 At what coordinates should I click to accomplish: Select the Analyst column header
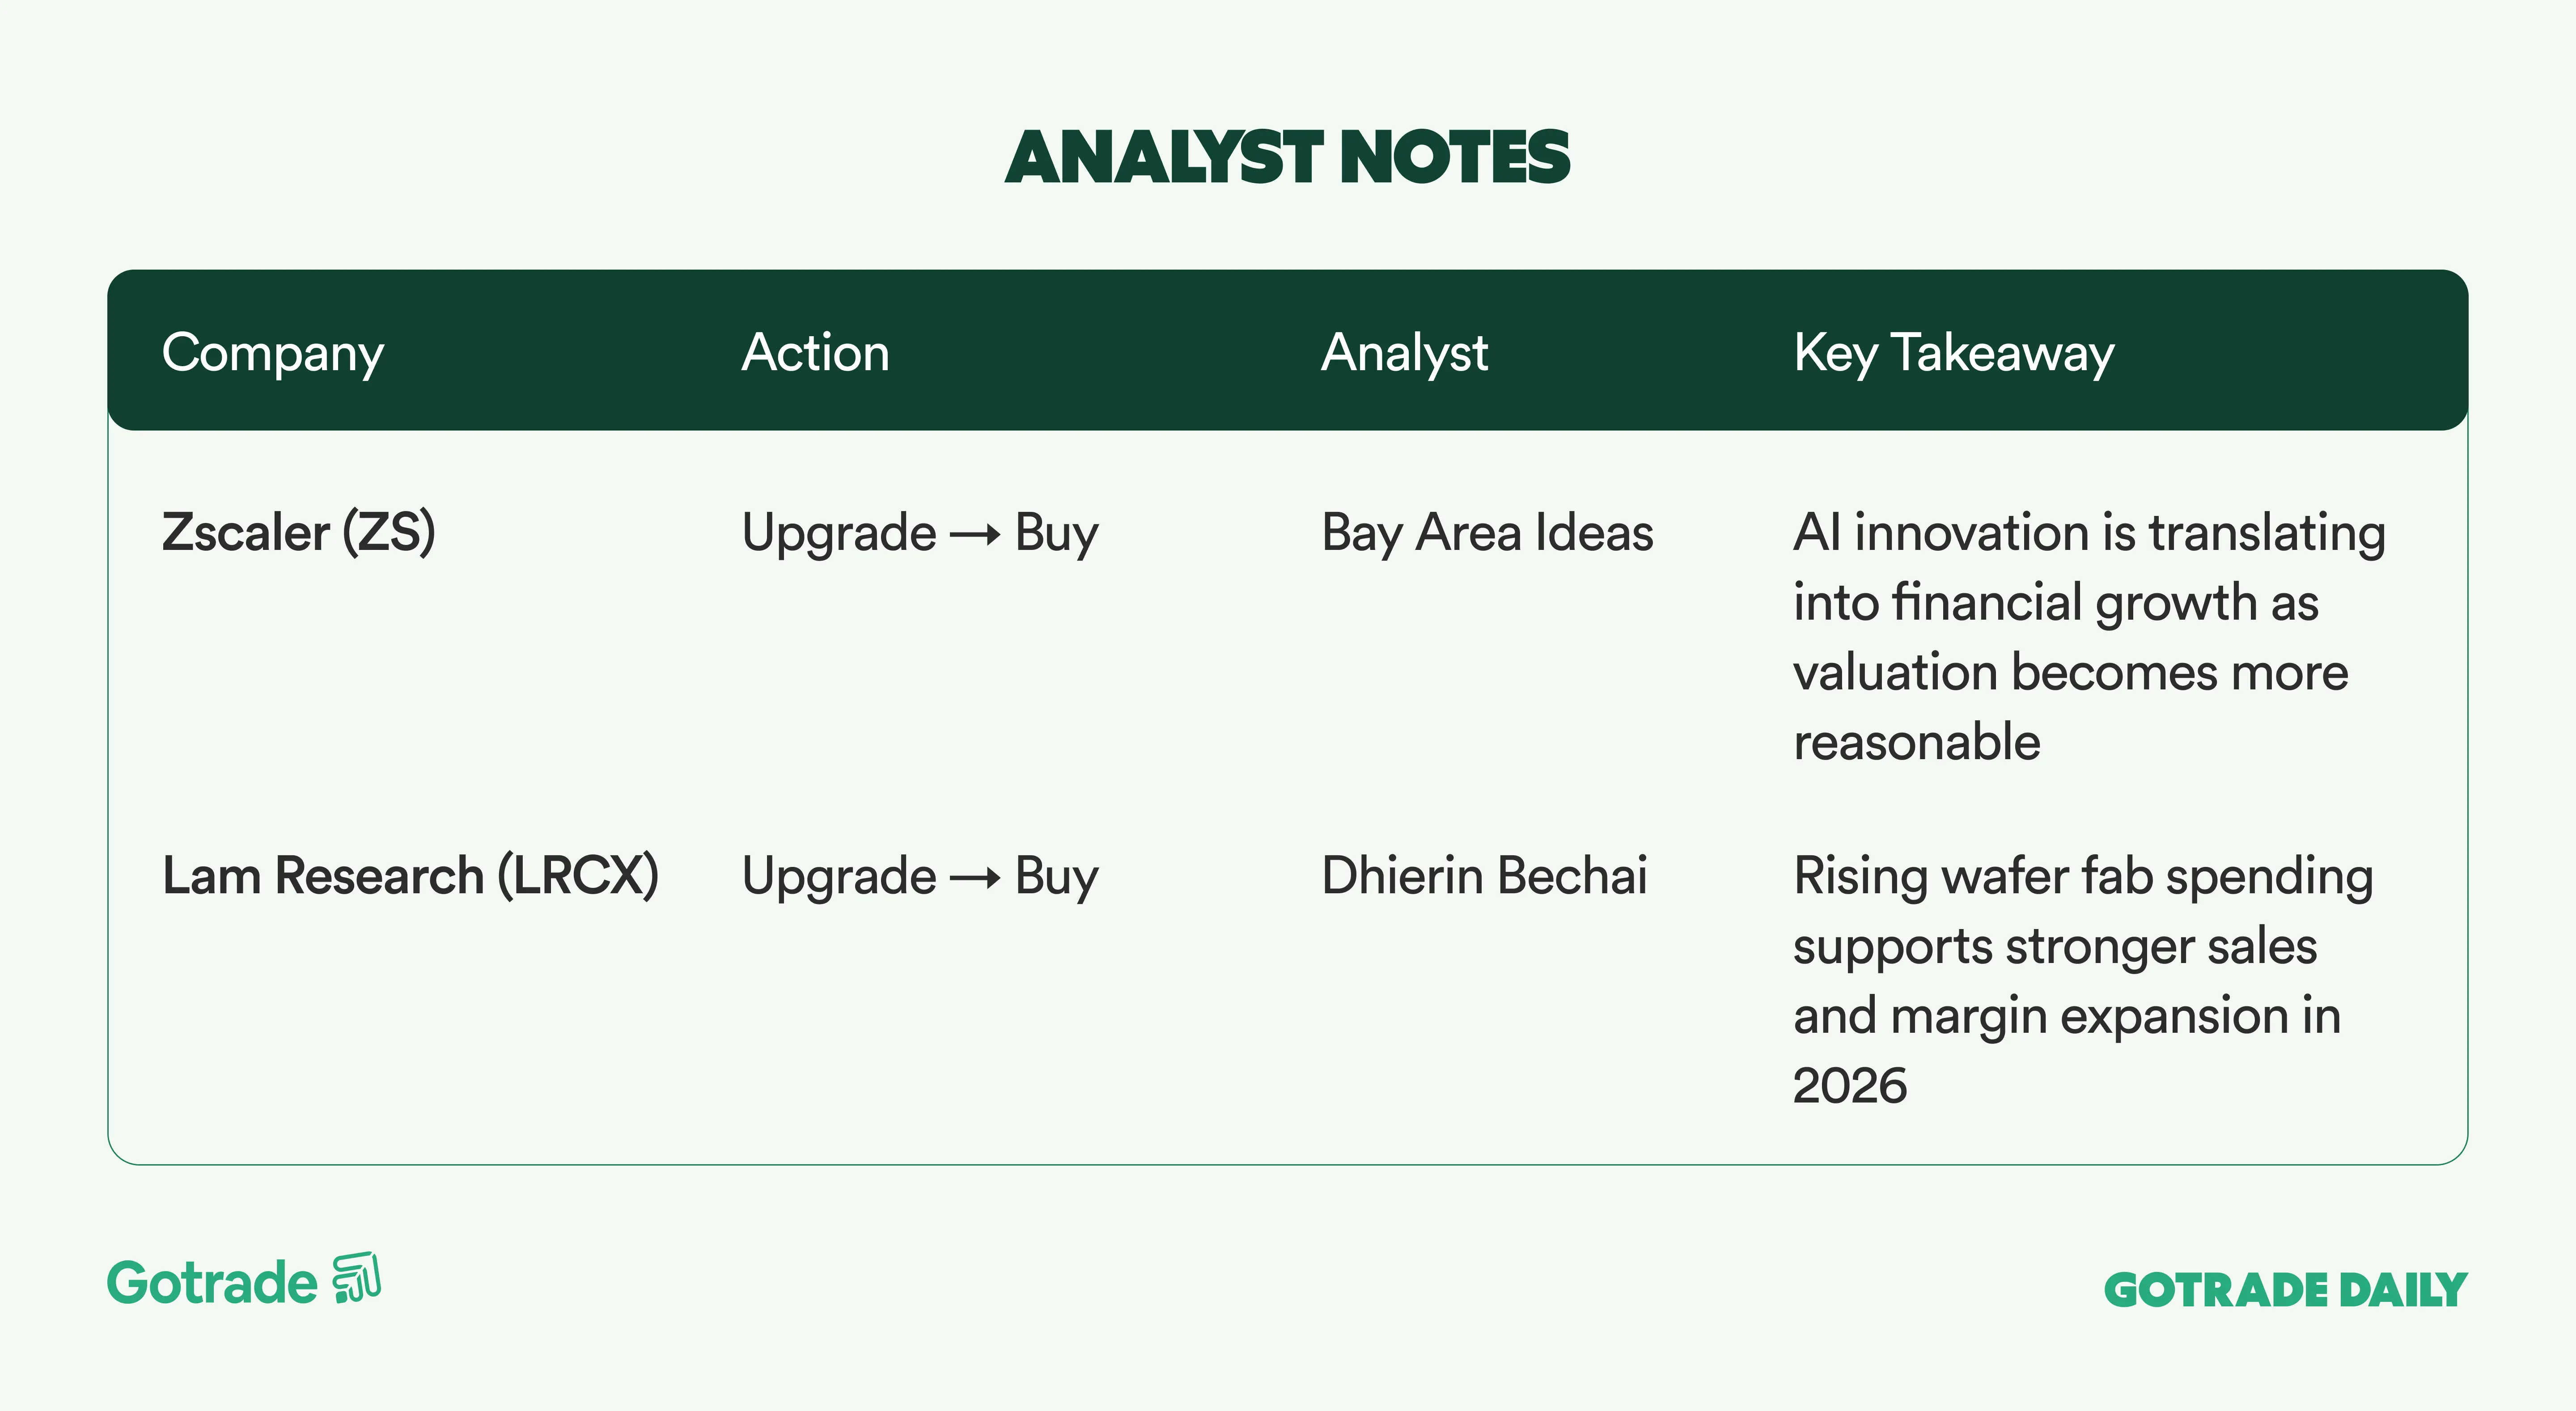click(1404, 353)
